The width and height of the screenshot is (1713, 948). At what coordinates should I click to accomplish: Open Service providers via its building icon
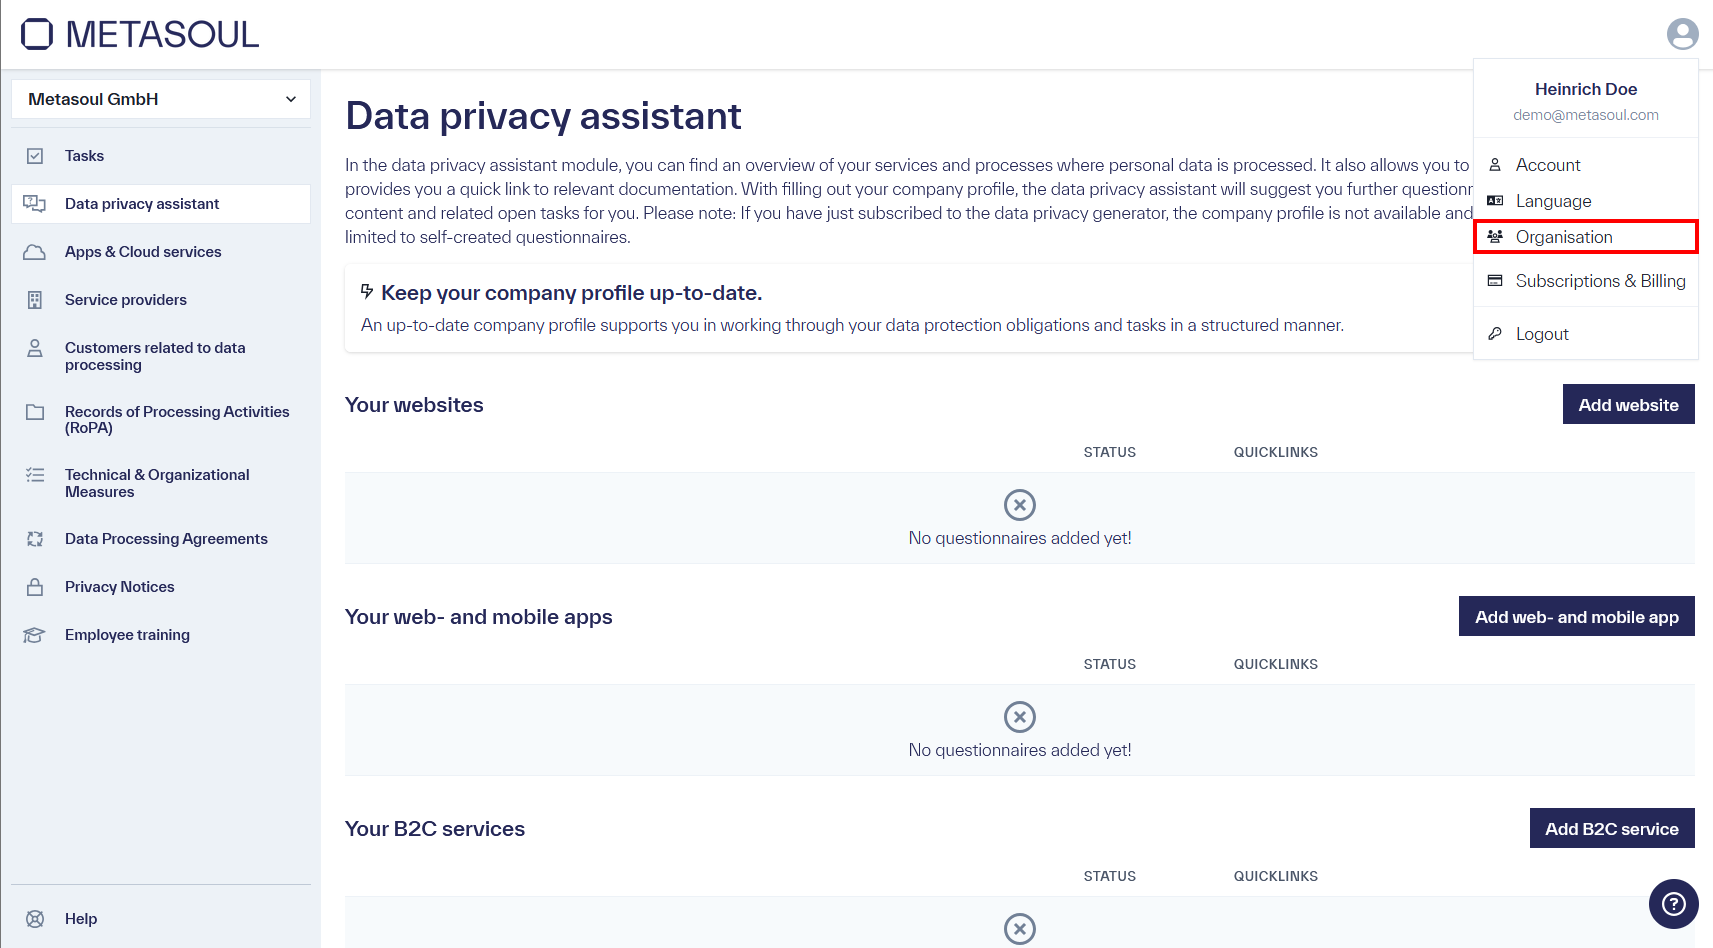pyautogui.click(x=36, y=299)
